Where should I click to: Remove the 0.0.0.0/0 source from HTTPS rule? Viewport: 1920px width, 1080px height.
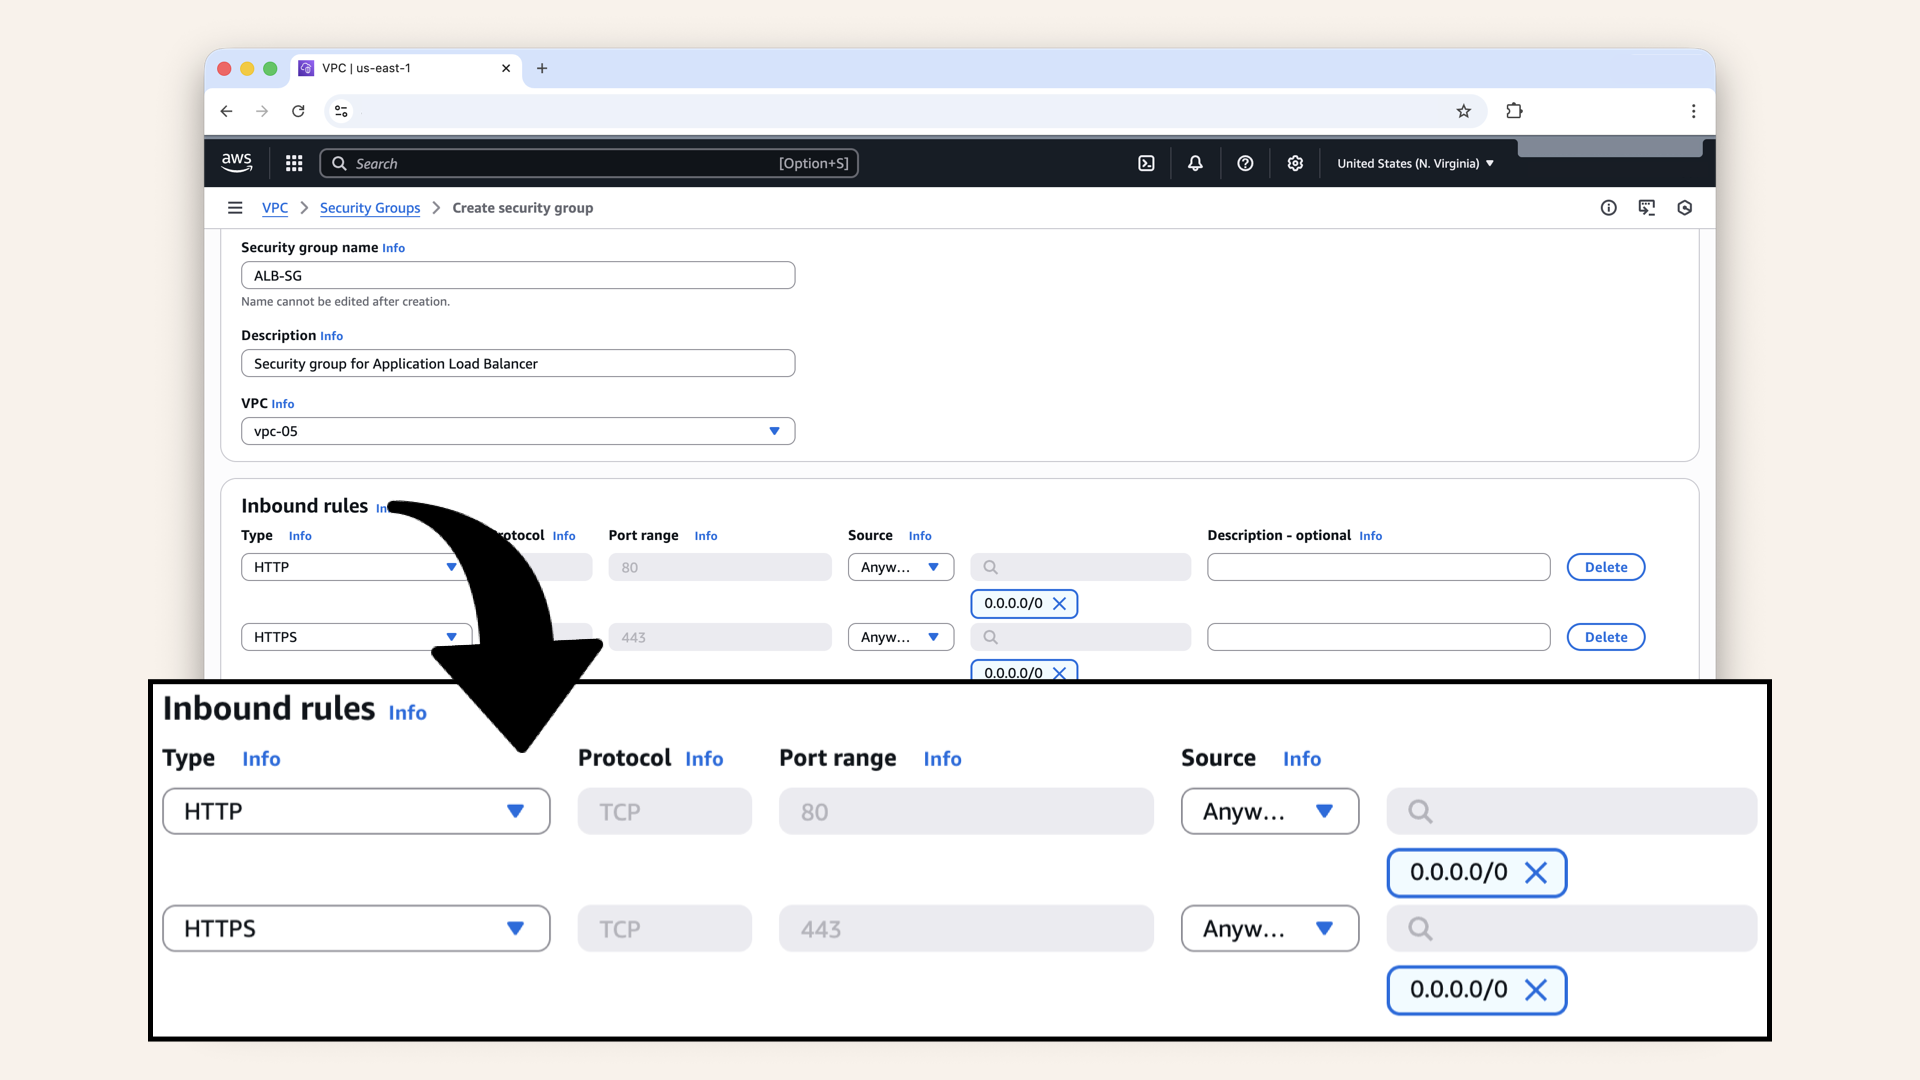click(x=1537, y=990)
